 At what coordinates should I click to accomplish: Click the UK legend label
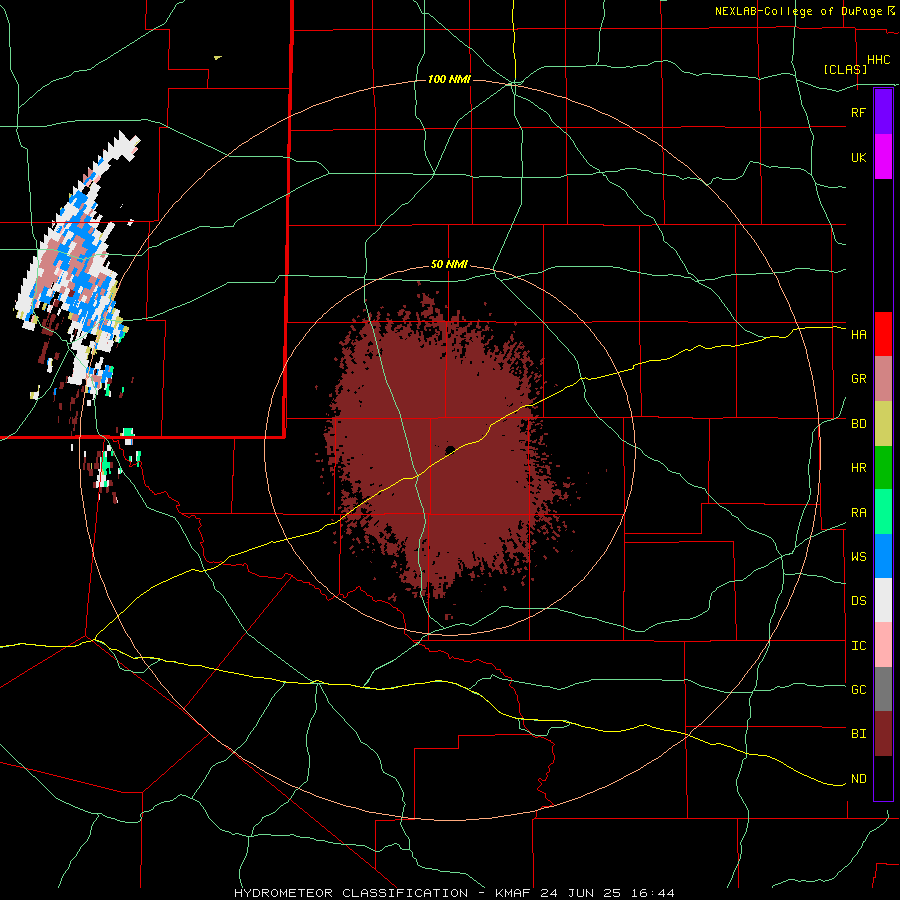tap(859, 157)
